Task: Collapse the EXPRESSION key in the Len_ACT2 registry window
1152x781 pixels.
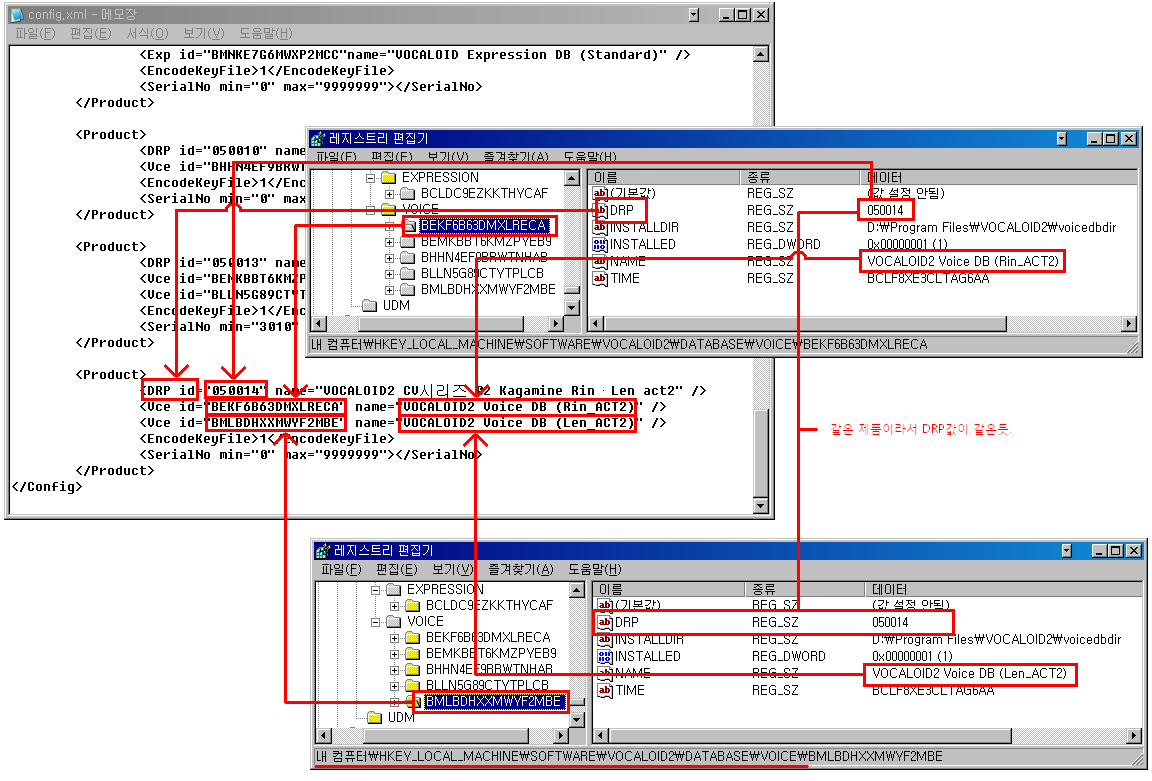Action: pyautogui.click(x=376, y=589)
